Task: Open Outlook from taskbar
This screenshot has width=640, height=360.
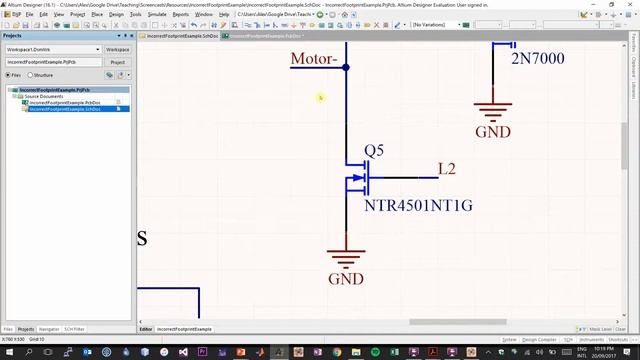Action: tap(87, 352)
